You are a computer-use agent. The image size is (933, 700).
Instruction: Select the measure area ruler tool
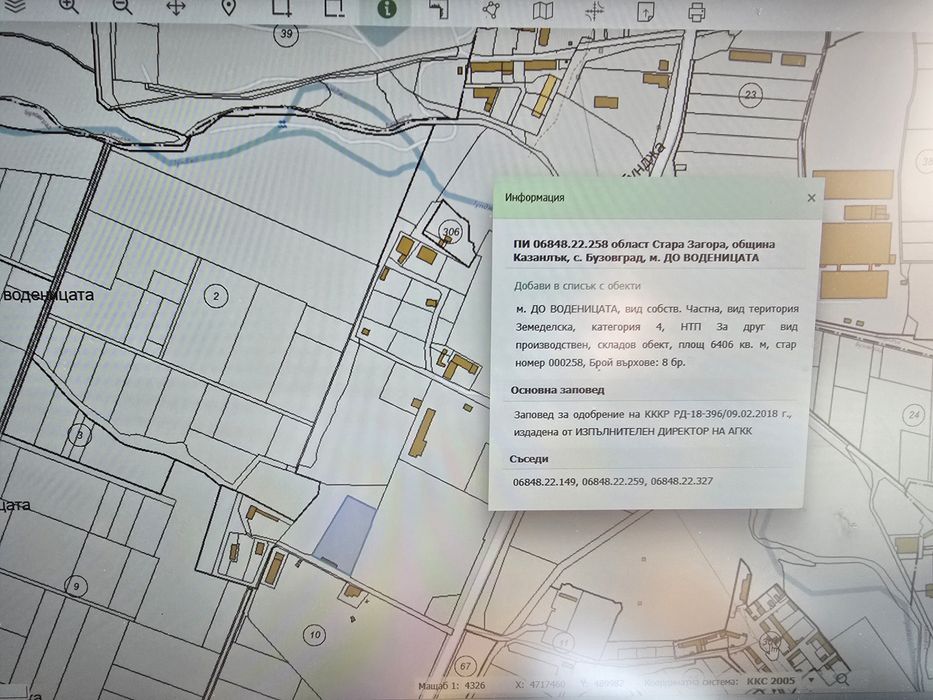(x=439, y=10)
